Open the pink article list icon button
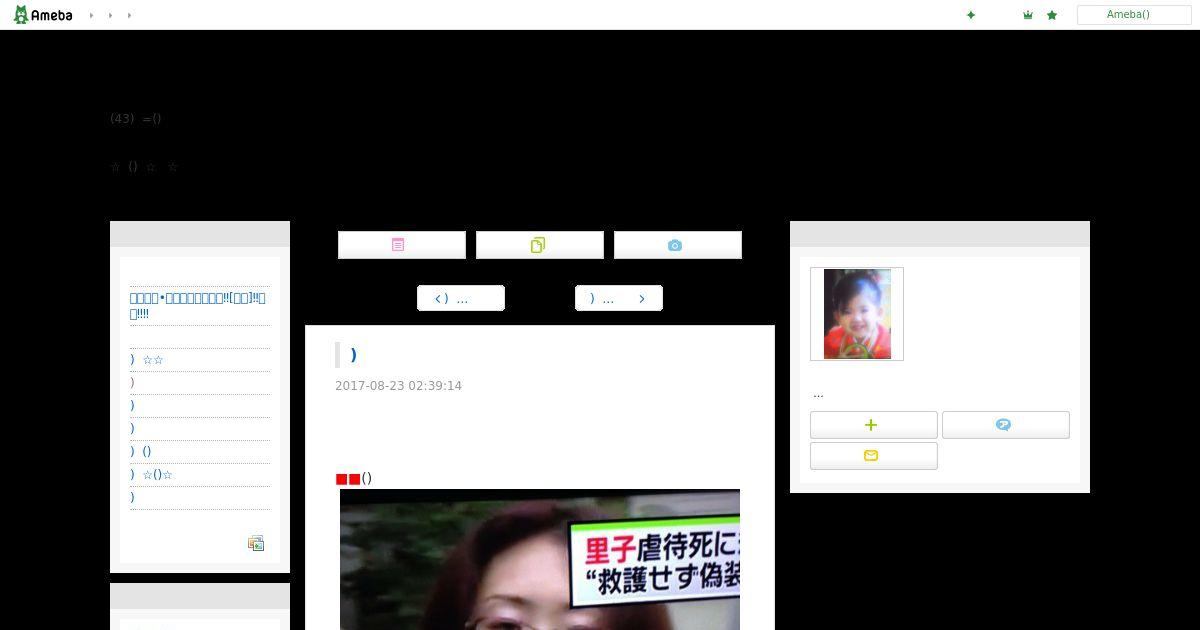Viewport: 1200px width, 630px height. pyautogui.click(x=402, y=245)
